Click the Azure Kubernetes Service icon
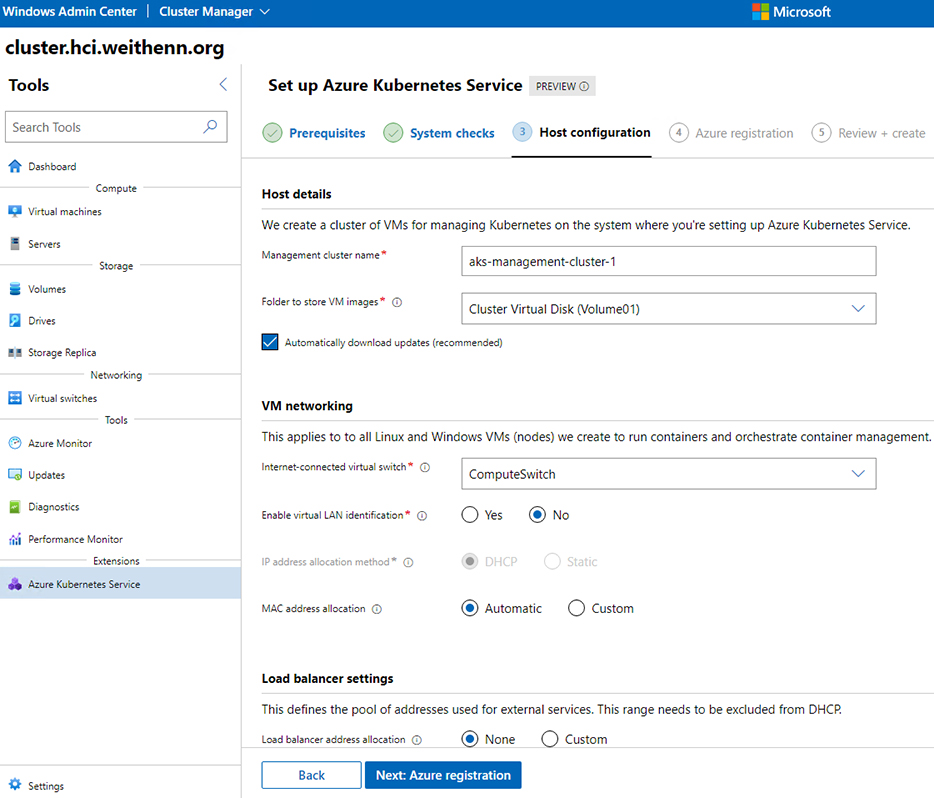The height and width of the screenshot is (798, 934). click(x=15, y=584)
